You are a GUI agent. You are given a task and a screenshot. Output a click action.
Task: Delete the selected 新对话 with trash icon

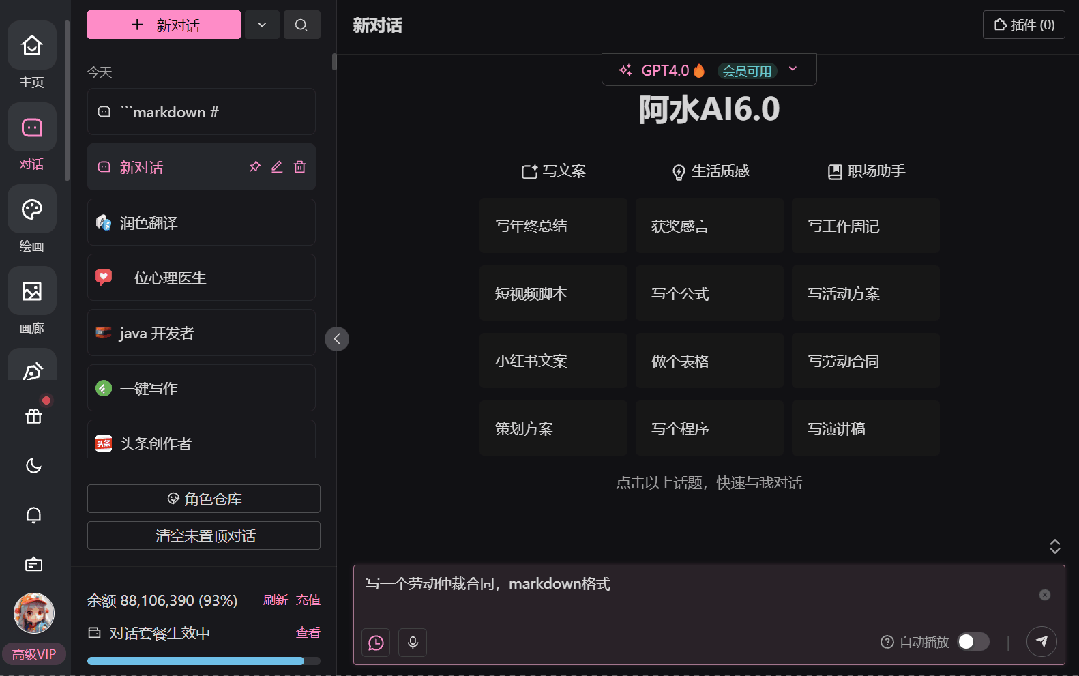299,167
